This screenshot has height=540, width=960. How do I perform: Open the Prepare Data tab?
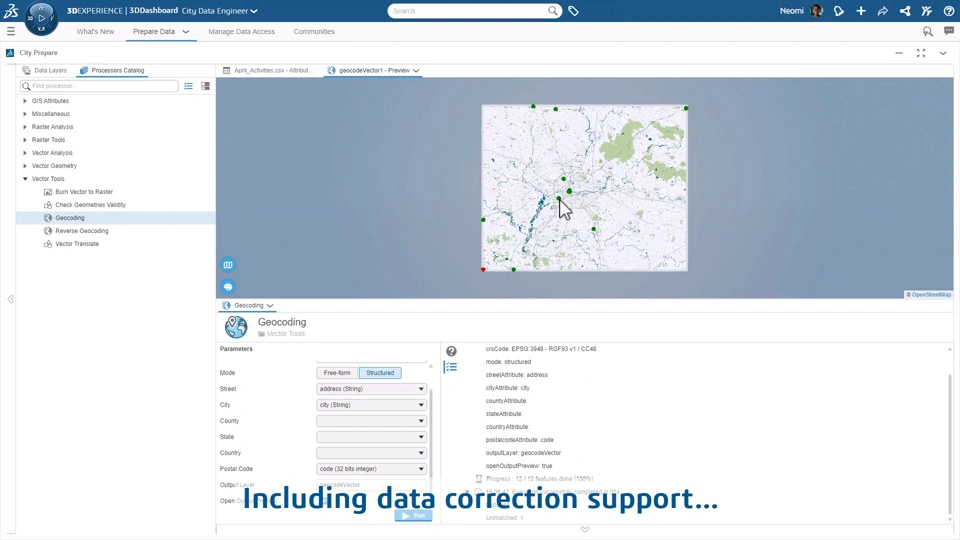[x=154, y=31]
